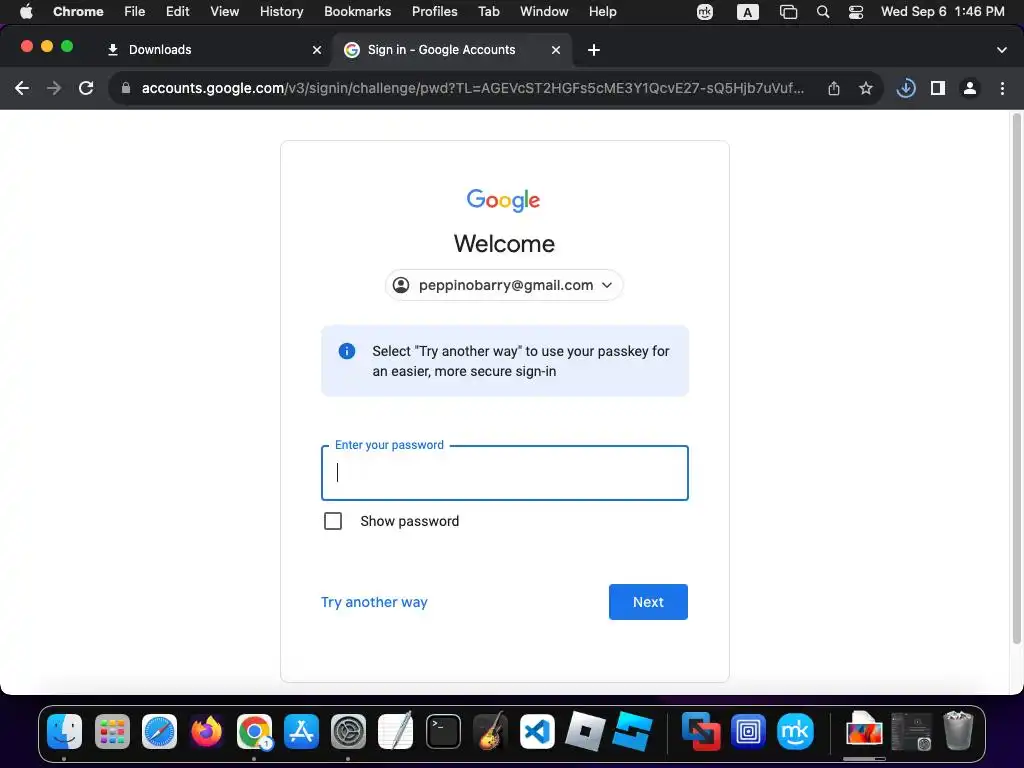Screen dimensions: 1024x768
Task: Launch Firefox from the Dock
Action: [207, 731]
